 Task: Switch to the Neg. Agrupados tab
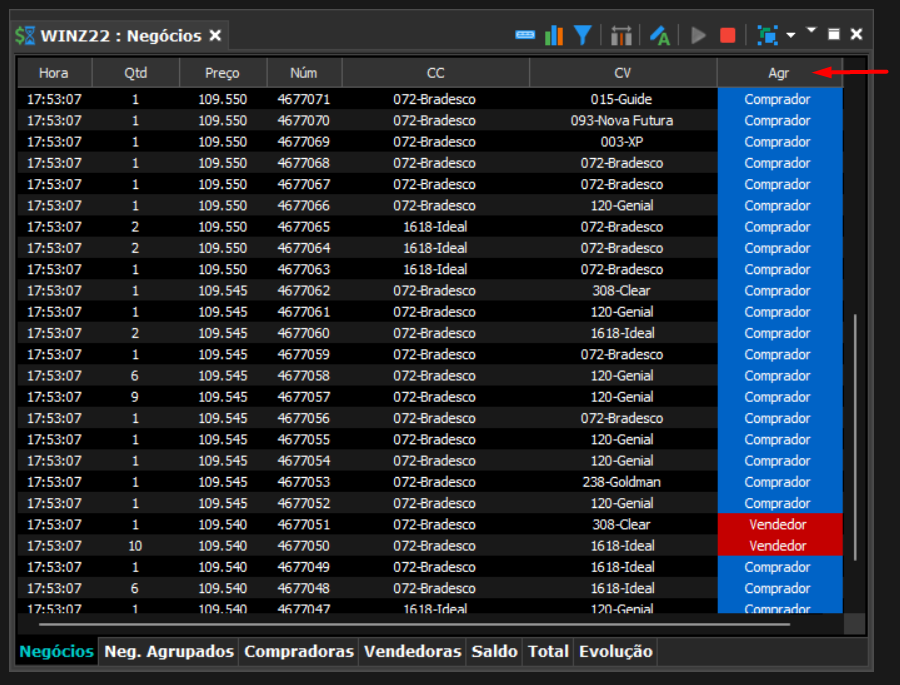(x=169, y=652)
